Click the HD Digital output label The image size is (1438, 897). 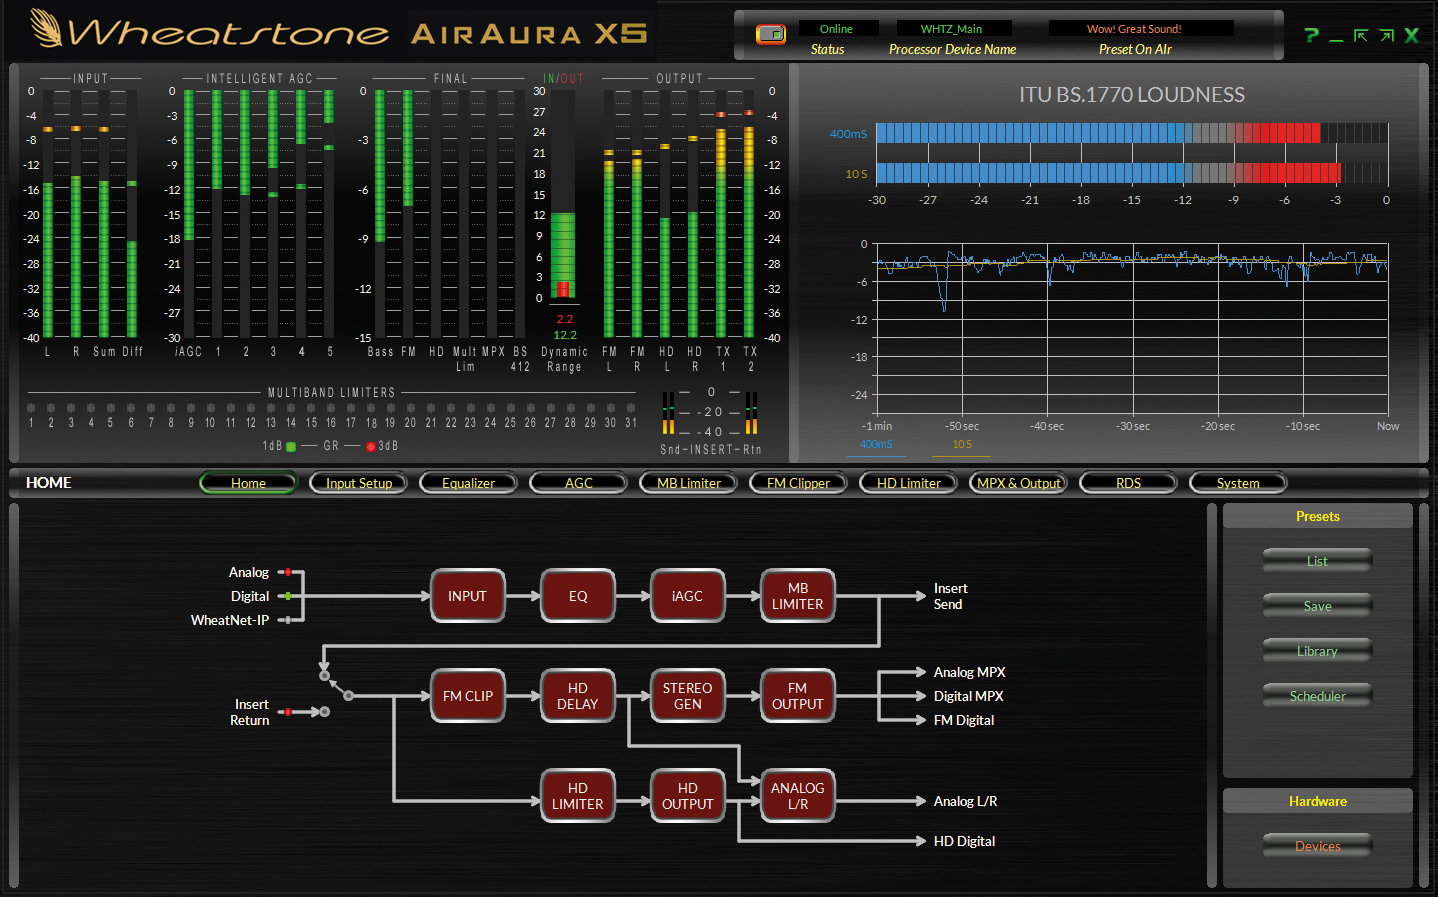coord(964,841)
